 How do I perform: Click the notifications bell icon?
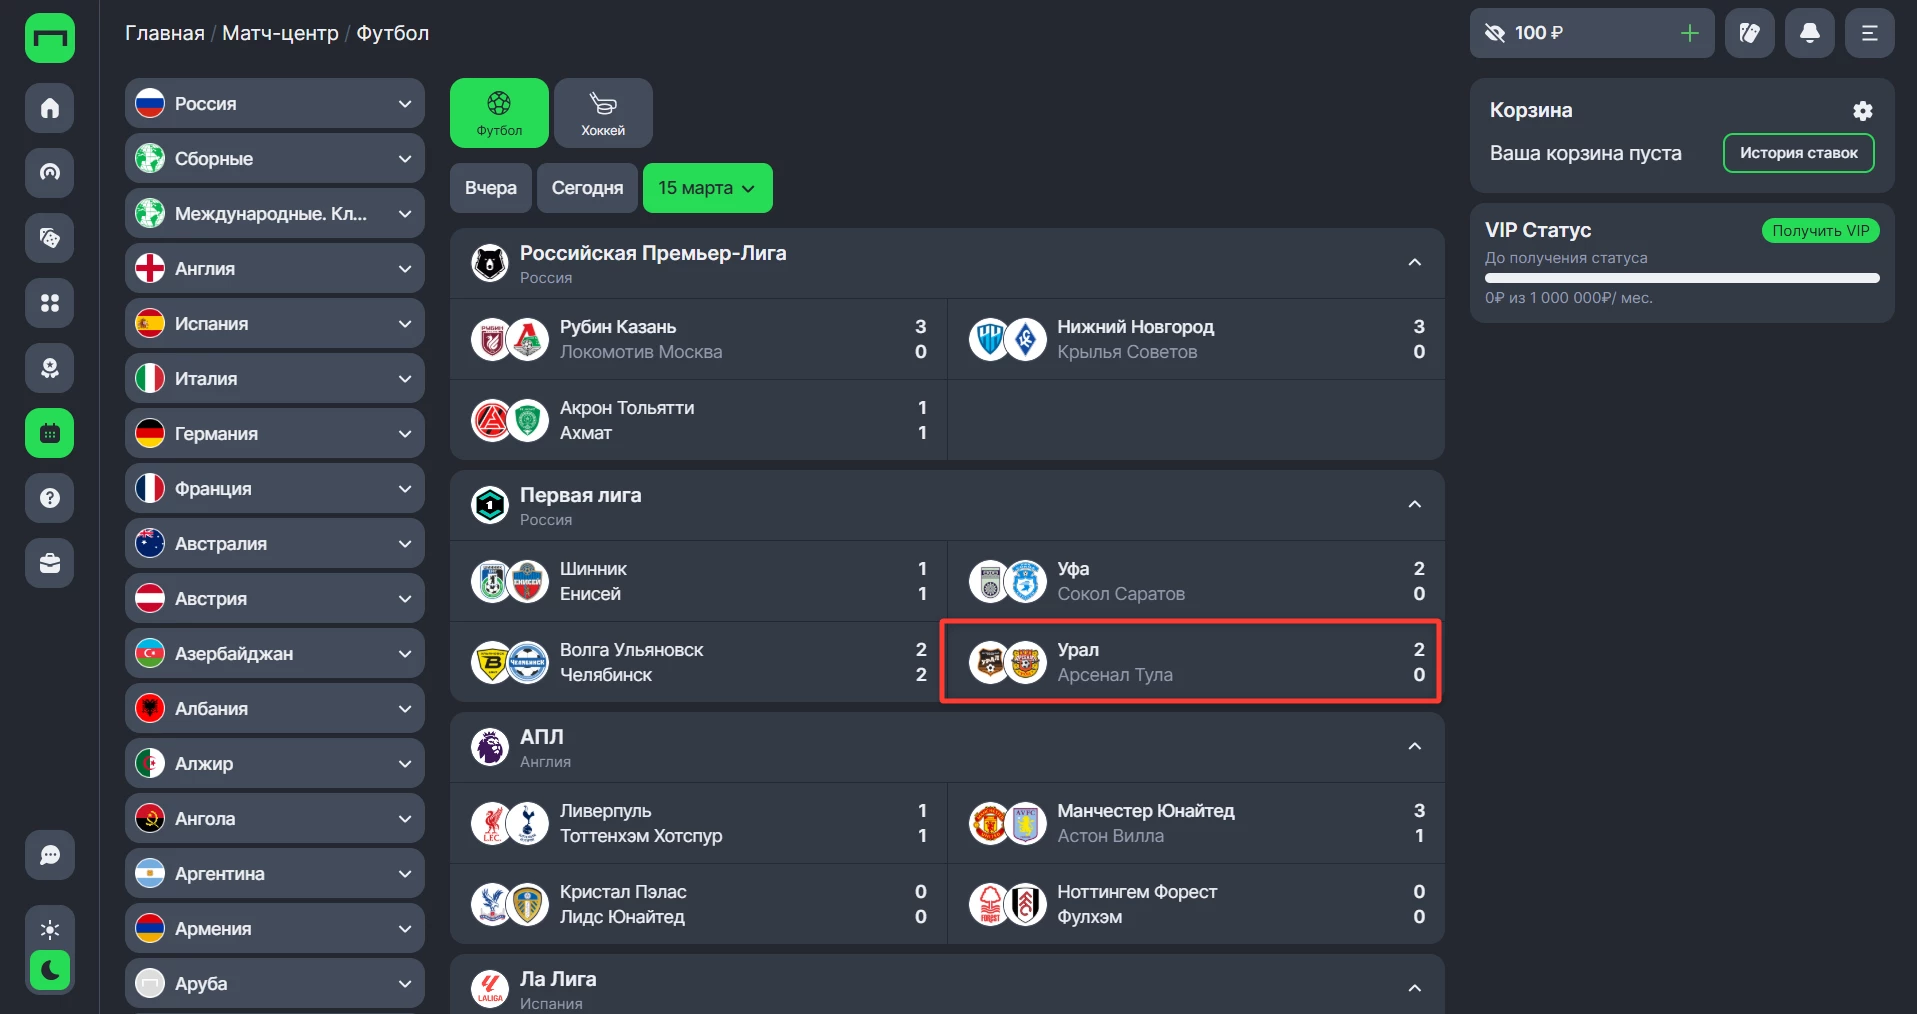(1809, 33)
